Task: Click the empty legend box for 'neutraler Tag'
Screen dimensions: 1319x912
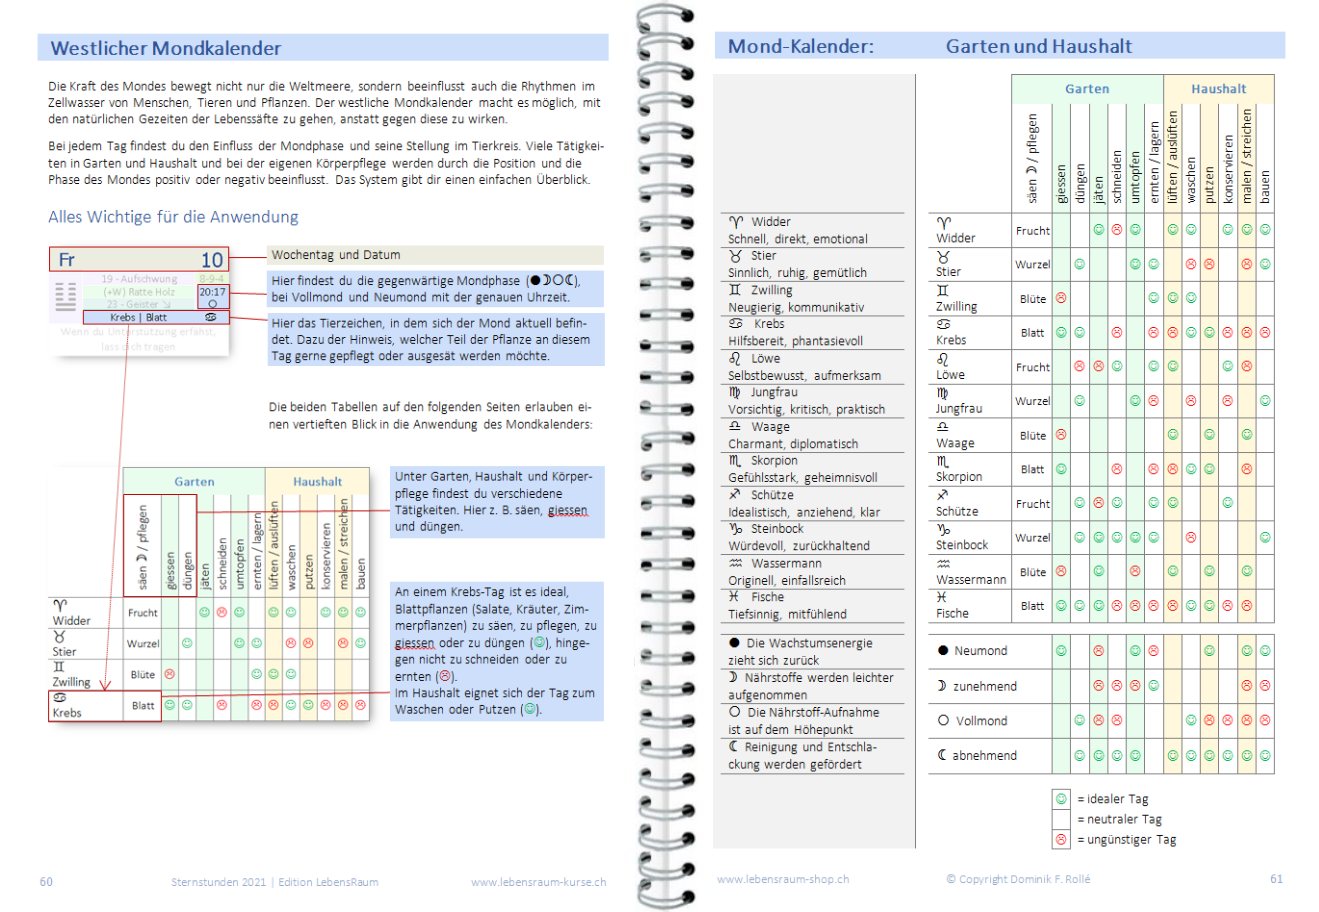Action: click(x=1061, y=819)
